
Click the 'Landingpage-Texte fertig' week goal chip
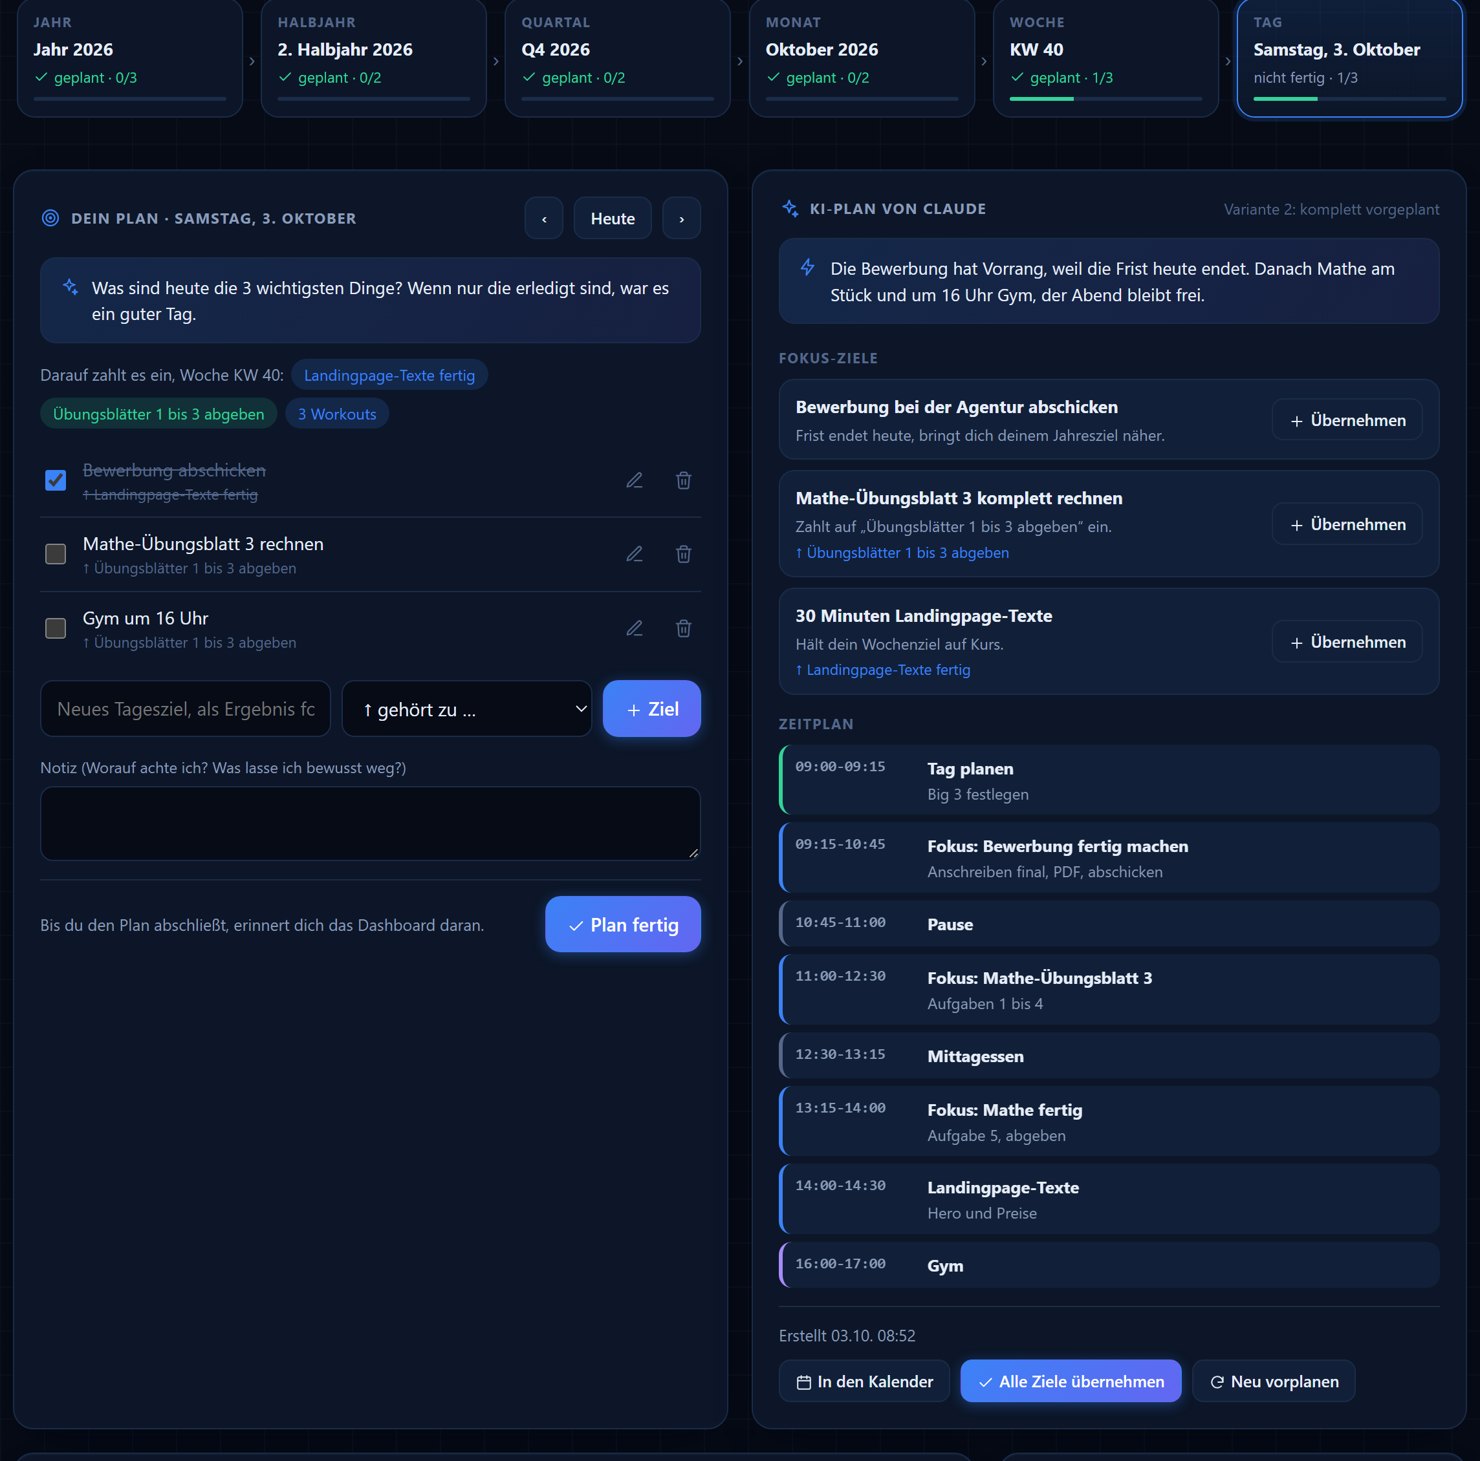389,375
